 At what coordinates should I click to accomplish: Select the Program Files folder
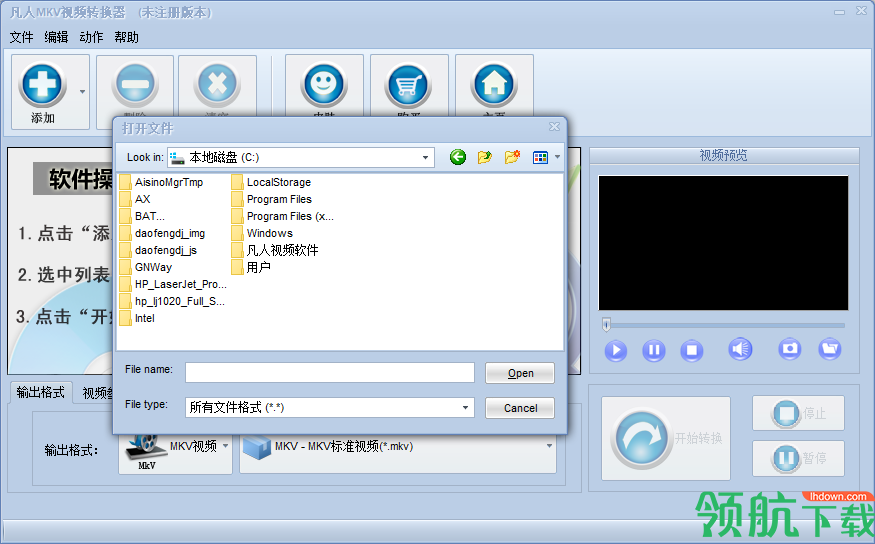tap(272, 199)
